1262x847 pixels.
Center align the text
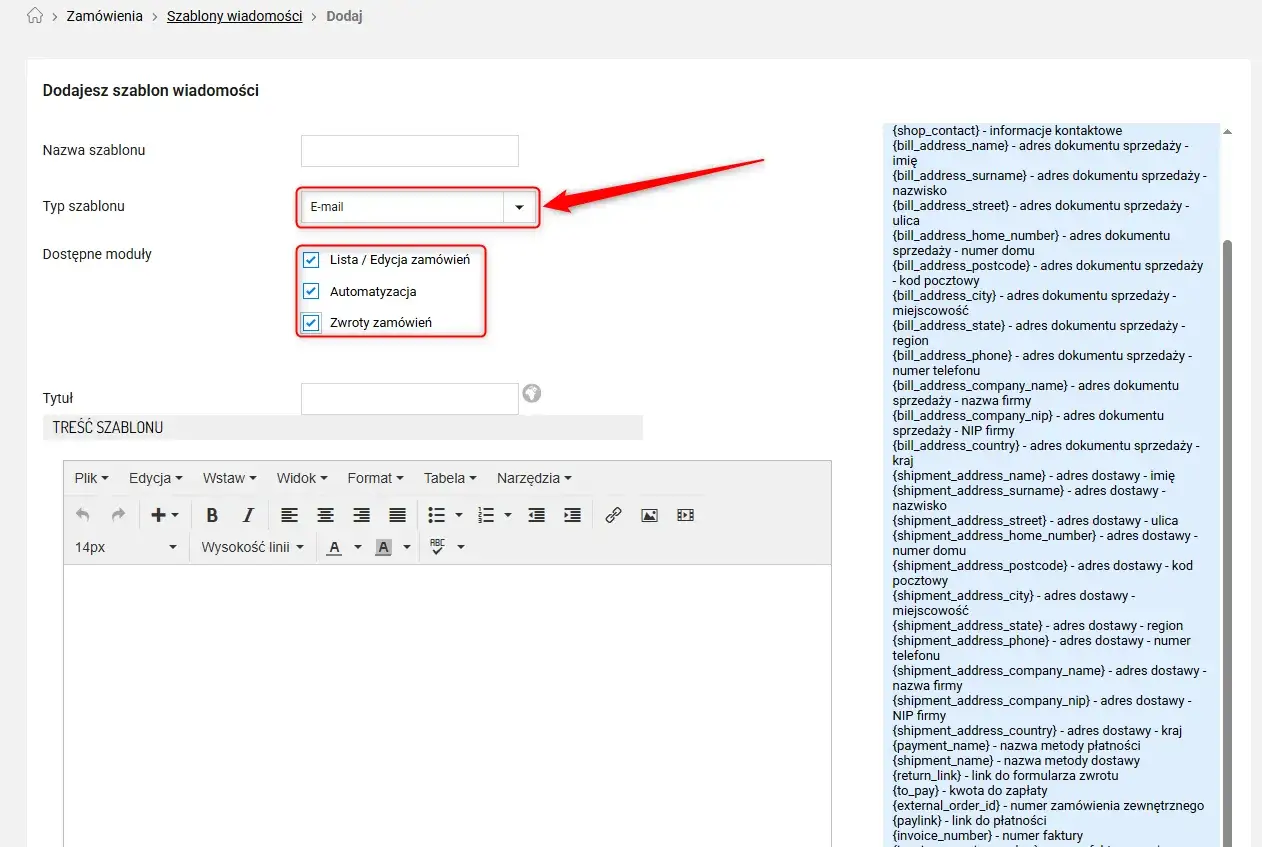[x=325, y=515]
